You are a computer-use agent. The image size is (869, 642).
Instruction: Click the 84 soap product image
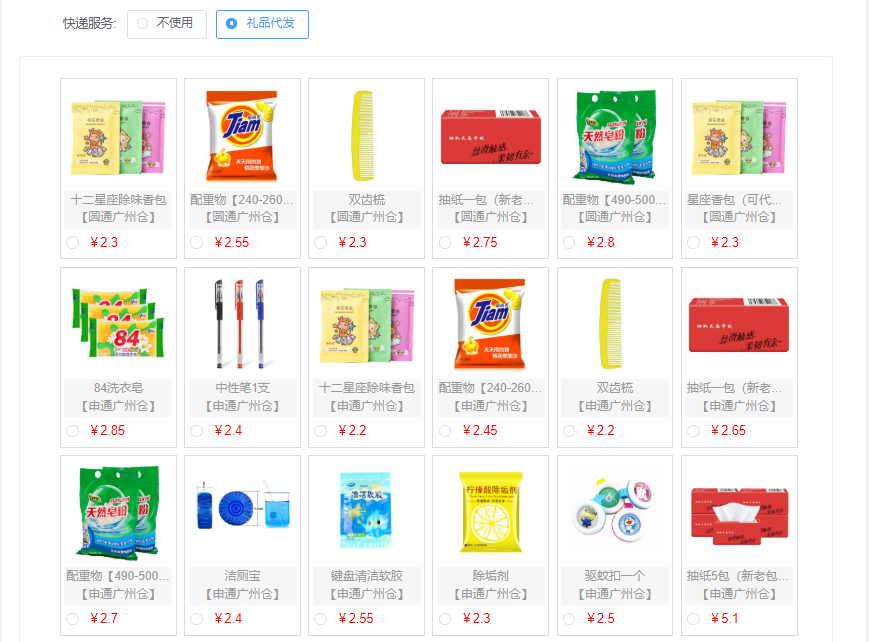point(118,323)
